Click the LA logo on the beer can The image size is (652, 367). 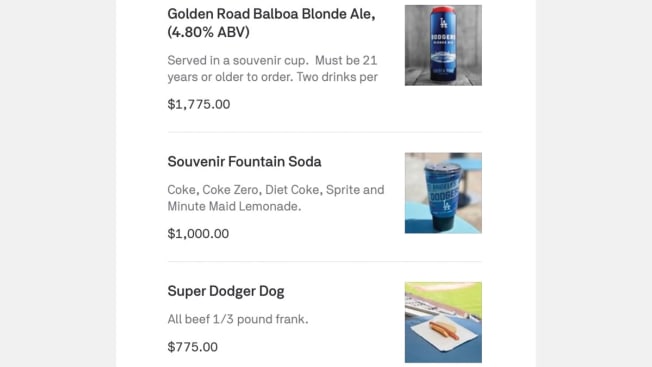444,23
